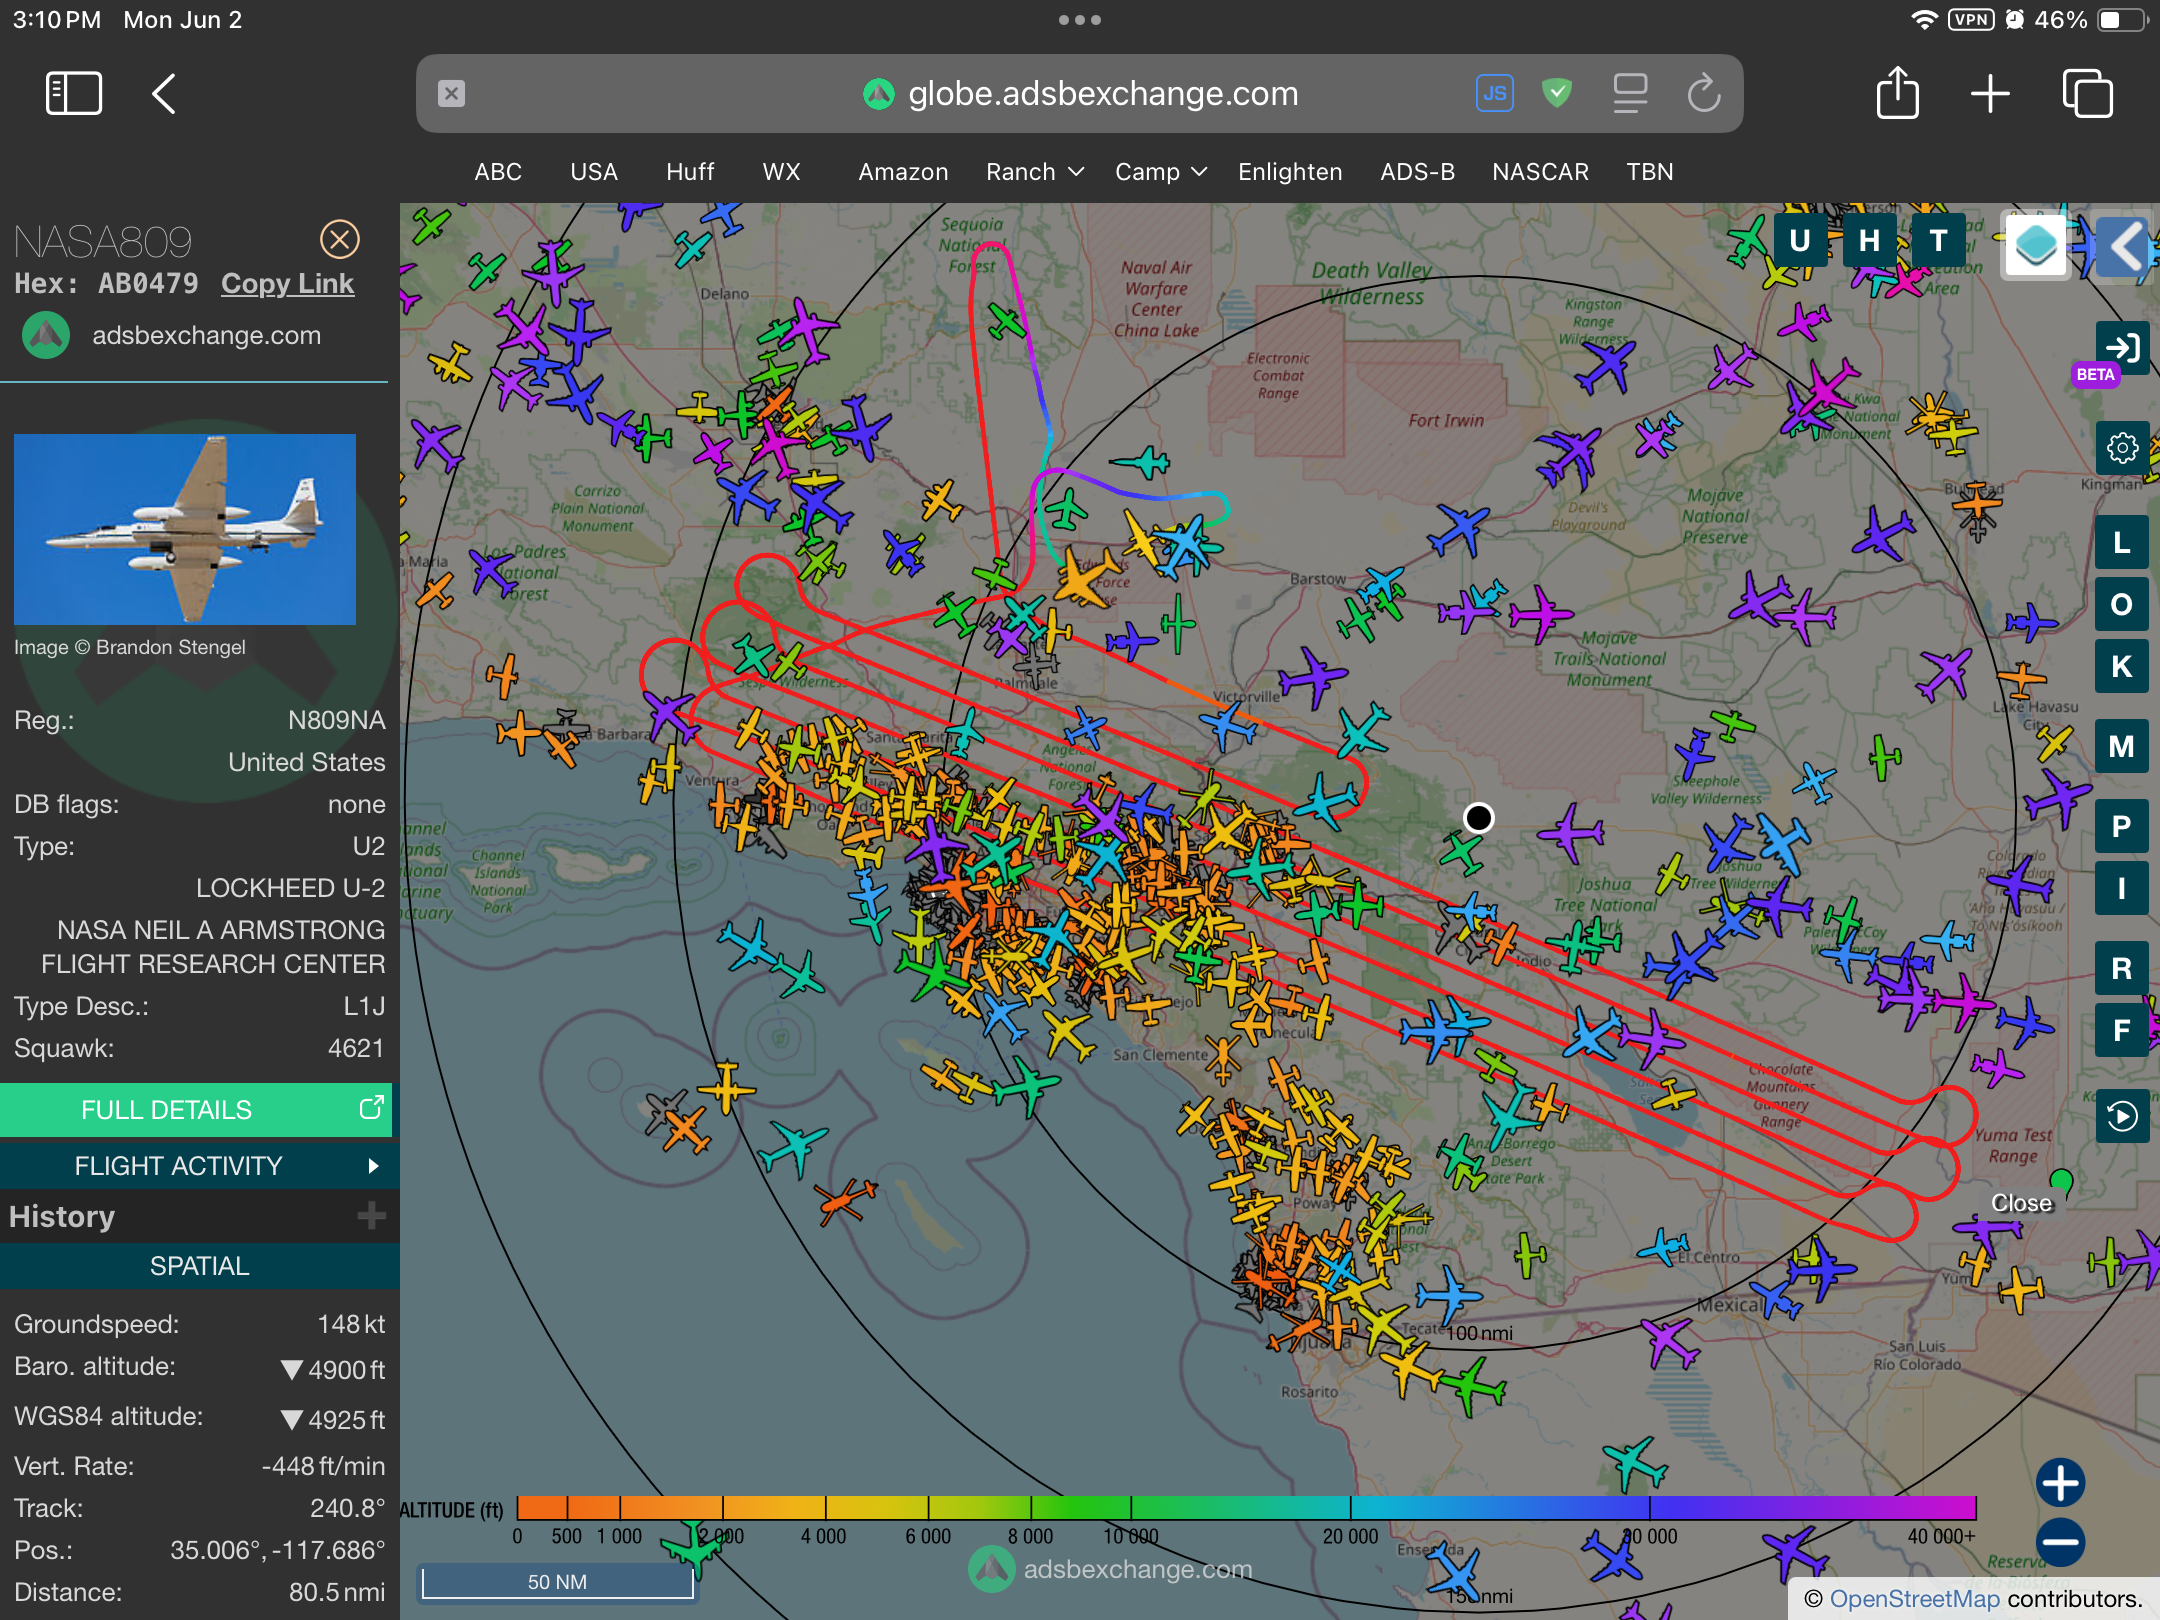Zoom in with the plus map button

click(x=2060, y=1482)
